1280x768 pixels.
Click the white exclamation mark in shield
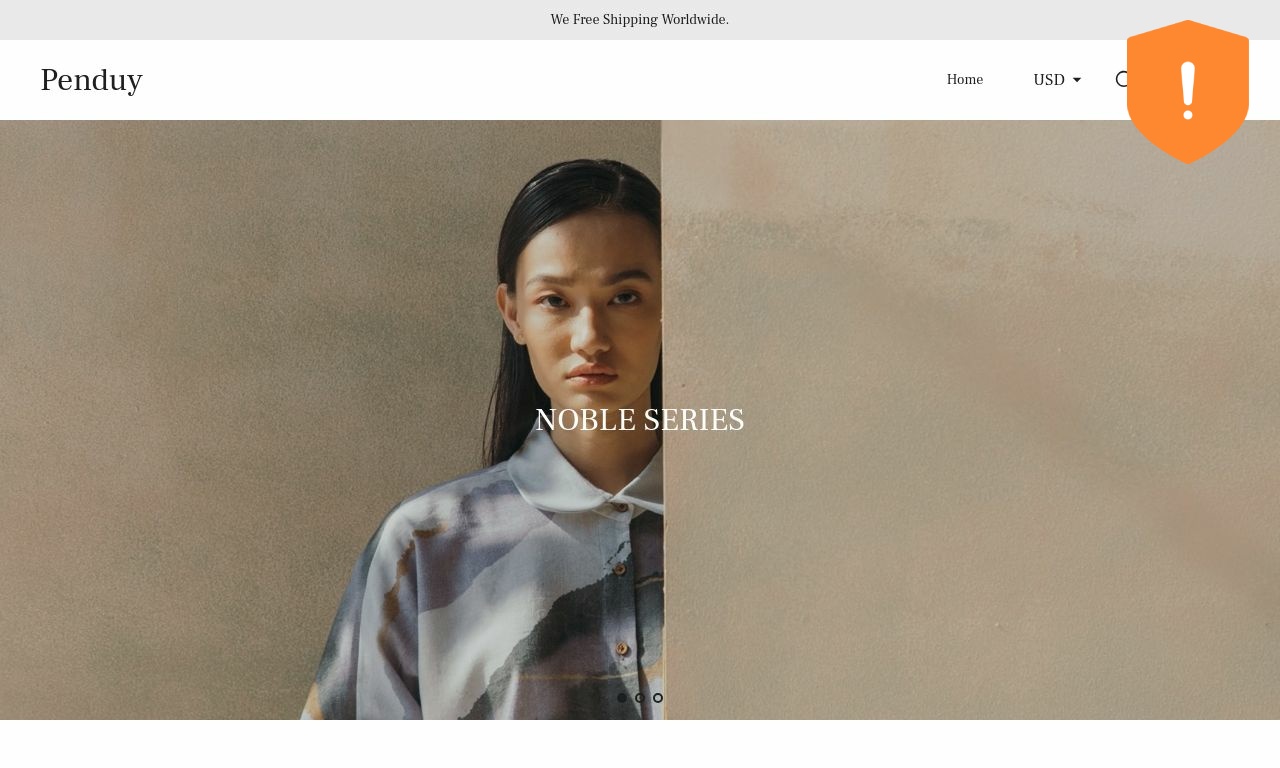coord(1188,91)
